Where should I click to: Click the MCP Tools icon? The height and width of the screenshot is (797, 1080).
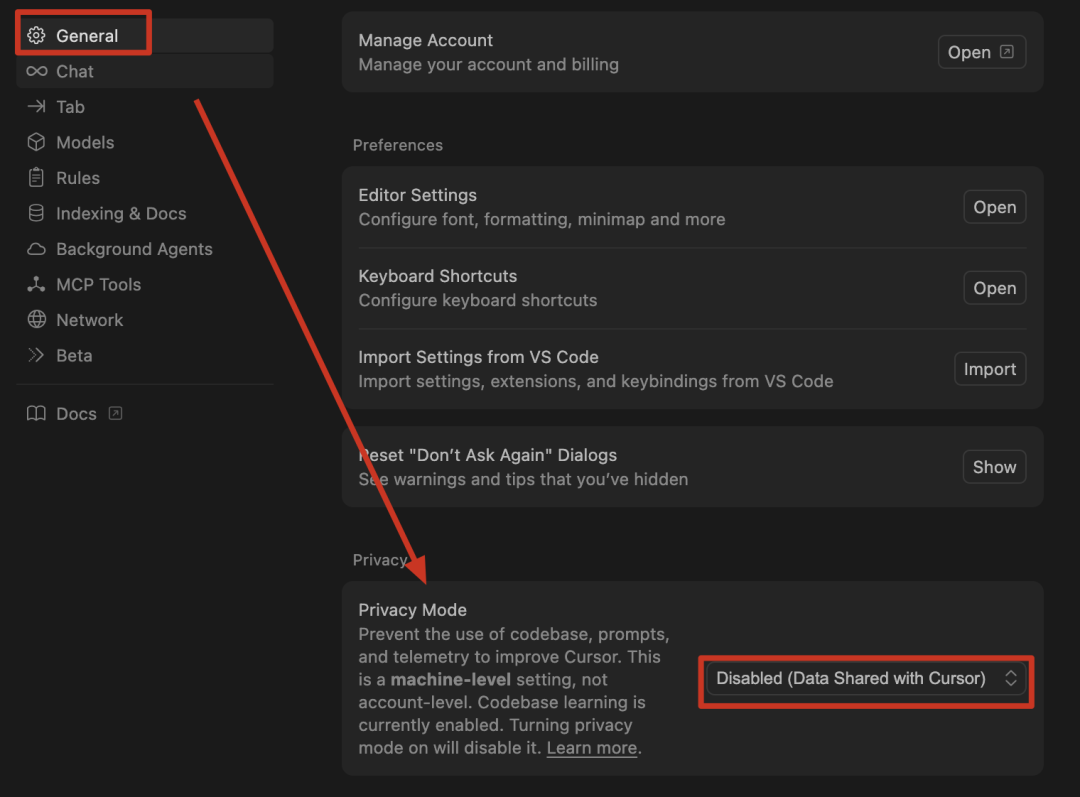[37, 284]
